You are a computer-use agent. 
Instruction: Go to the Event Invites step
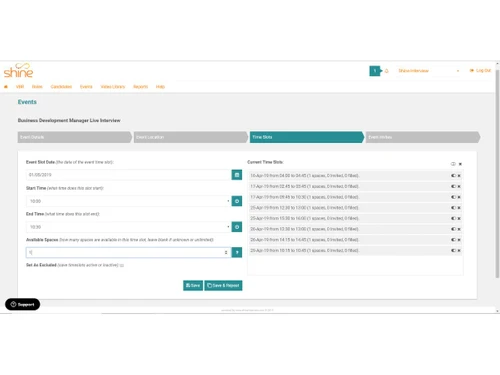point(423,137)
